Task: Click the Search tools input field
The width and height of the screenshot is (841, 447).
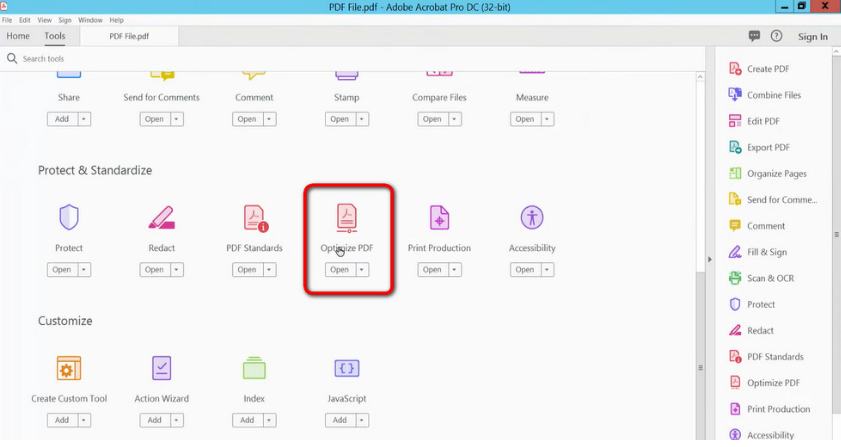Action: (x=354, y=58)
